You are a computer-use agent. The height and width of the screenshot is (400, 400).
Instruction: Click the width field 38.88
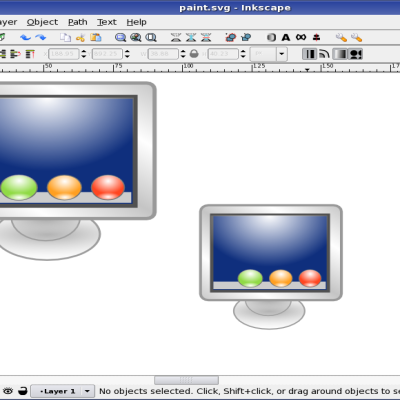(163, 54)
